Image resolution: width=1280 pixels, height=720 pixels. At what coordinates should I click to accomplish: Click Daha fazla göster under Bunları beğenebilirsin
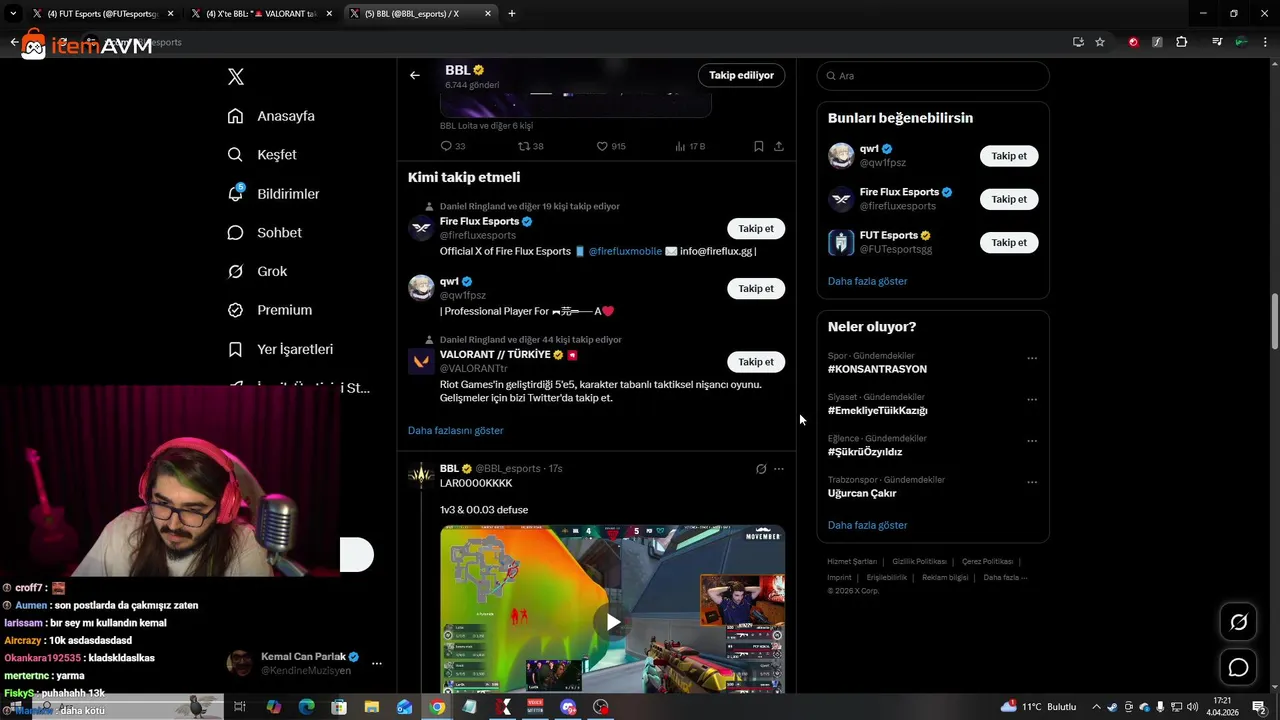point(867,281)
